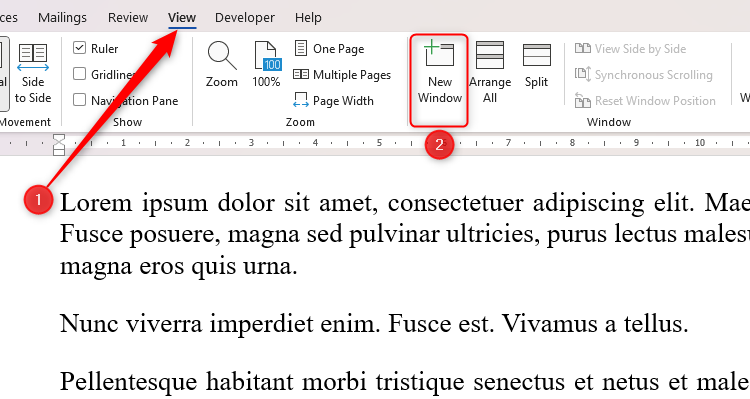The width and height of the screenshot is (750, 399).
Task: Click Reset Window Position option
Action: click(x=645, y=100)
